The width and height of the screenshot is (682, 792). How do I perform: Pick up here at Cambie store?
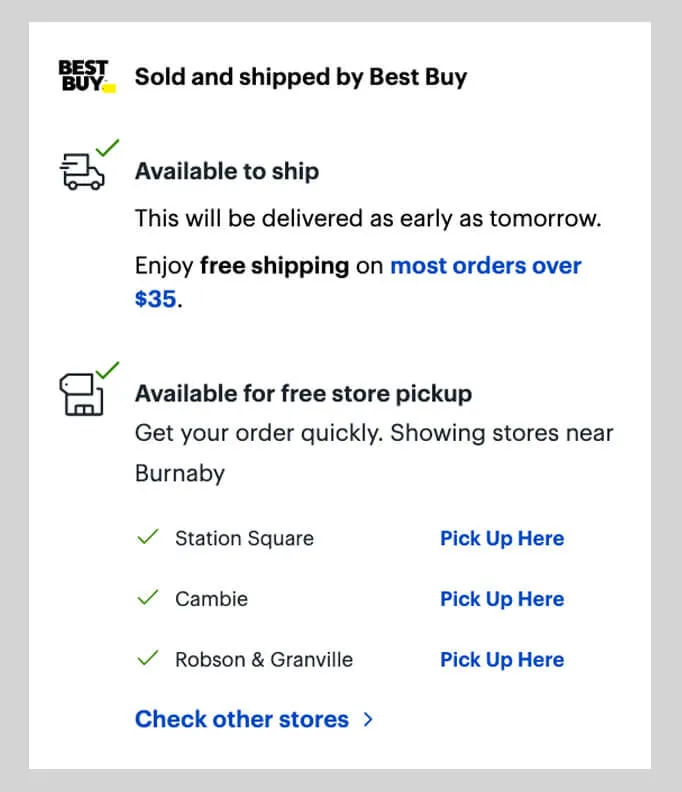point(501,599)
